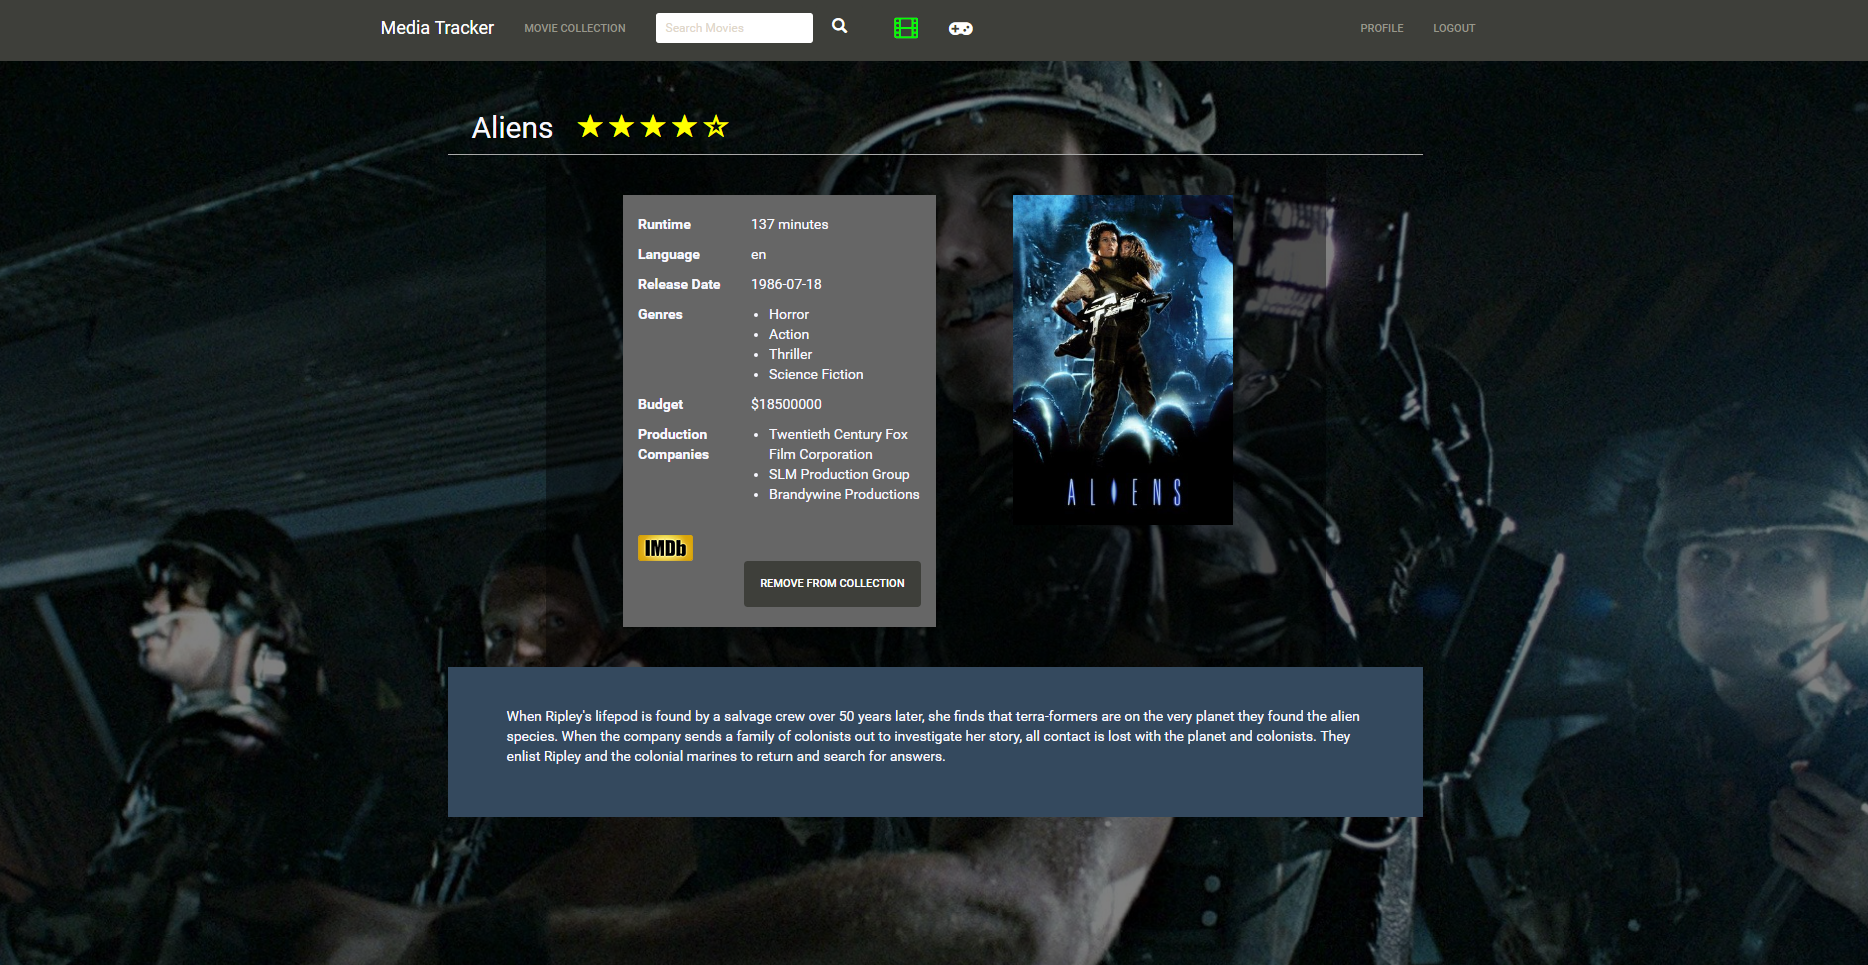Click Brandywine Productions entry

pyautogui.click(x=844, y=494)
